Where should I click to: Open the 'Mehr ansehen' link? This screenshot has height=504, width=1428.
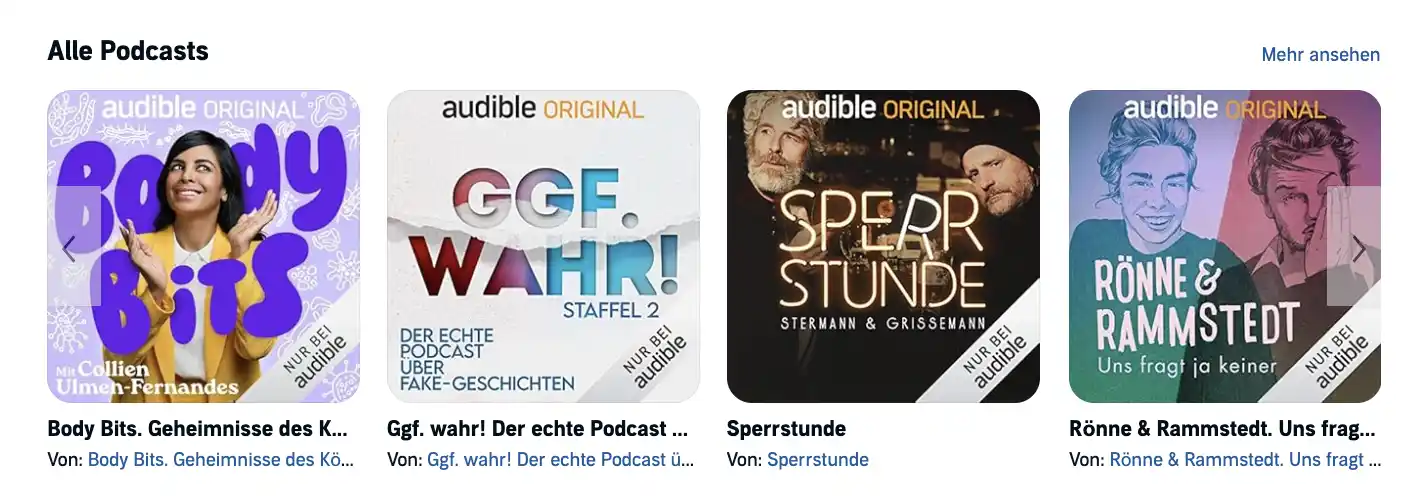(x=1320, y=55)
